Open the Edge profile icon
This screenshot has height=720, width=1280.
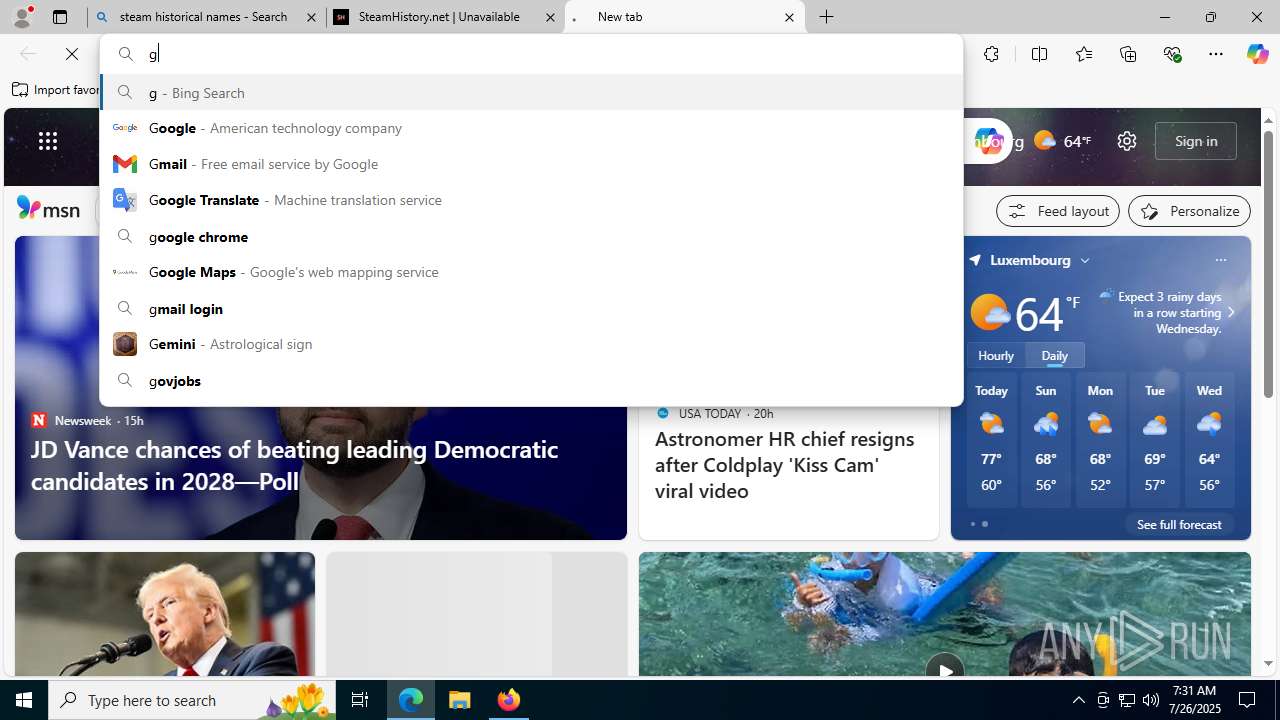coord(22,17)
